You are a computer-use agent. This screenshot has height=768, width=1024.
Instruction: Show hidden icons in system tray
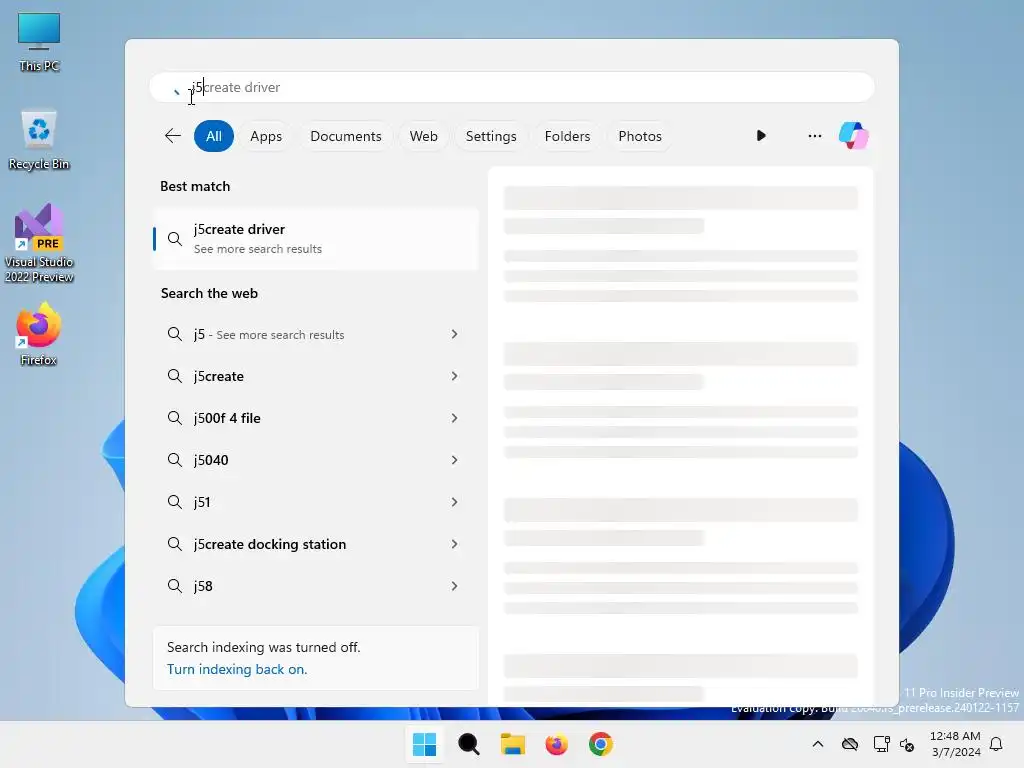coord(818,744)
